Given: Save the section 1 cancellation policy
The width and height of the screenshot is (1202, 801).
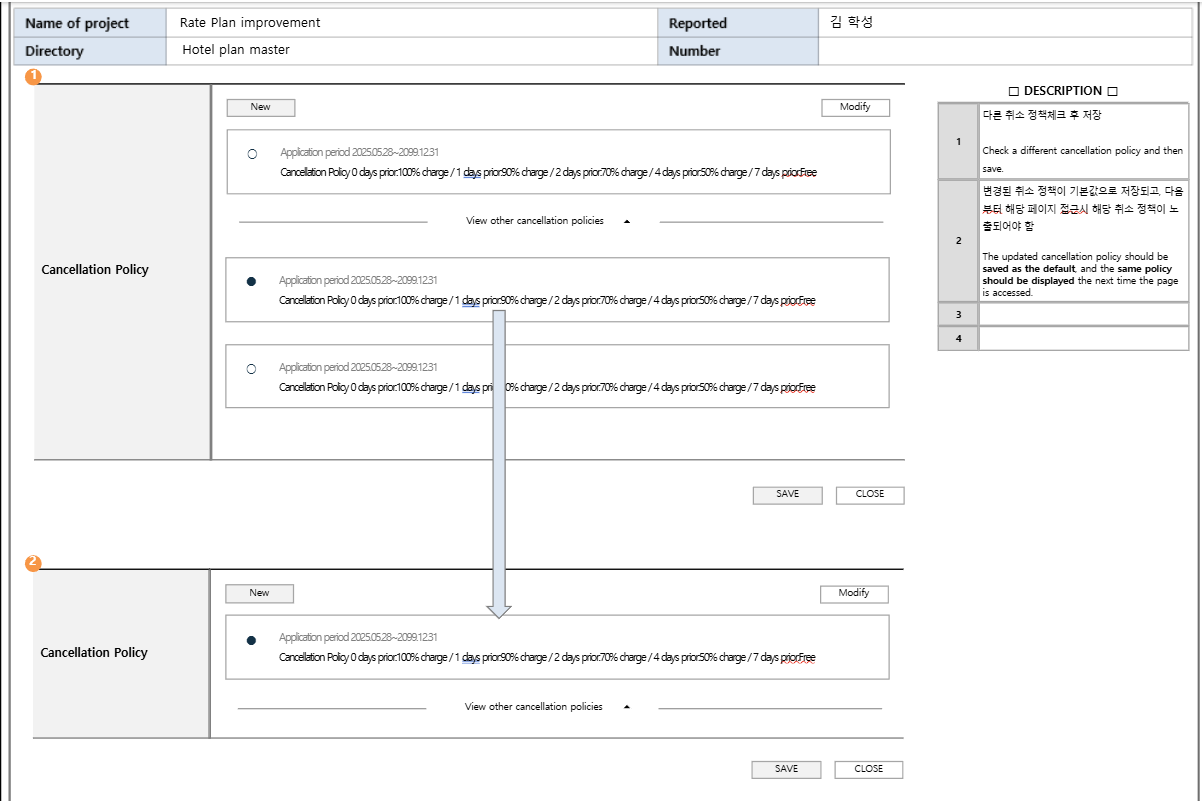Looking at the screenshot, I should pos(788,494).
